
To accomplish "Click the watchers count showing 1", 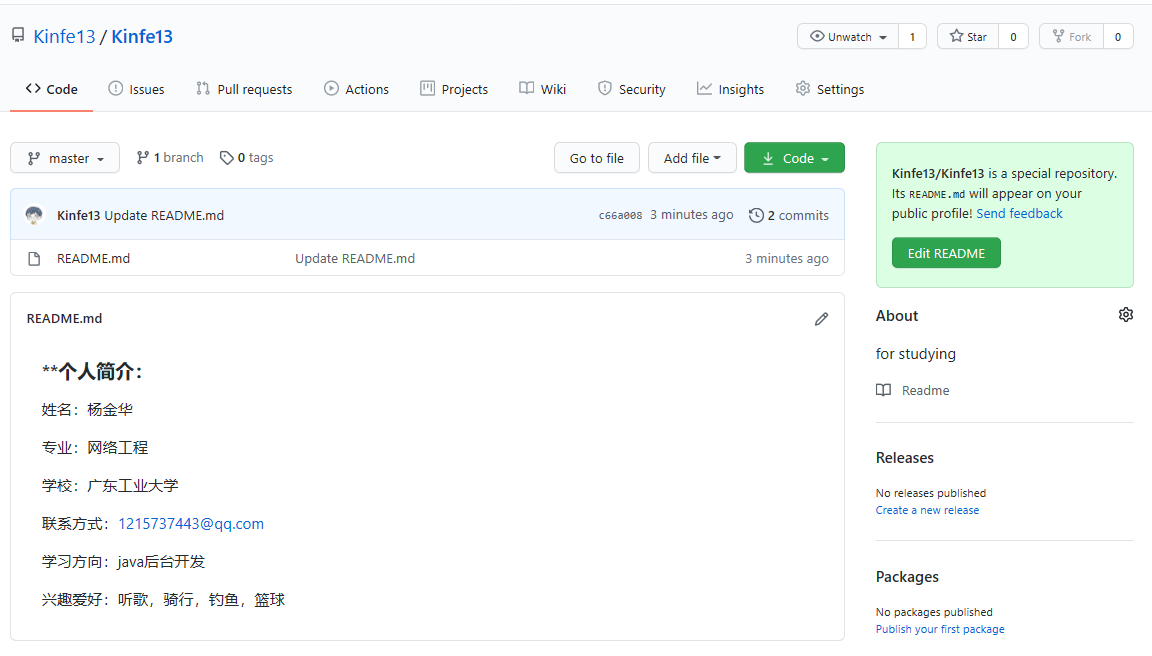I will pos(912,37).
